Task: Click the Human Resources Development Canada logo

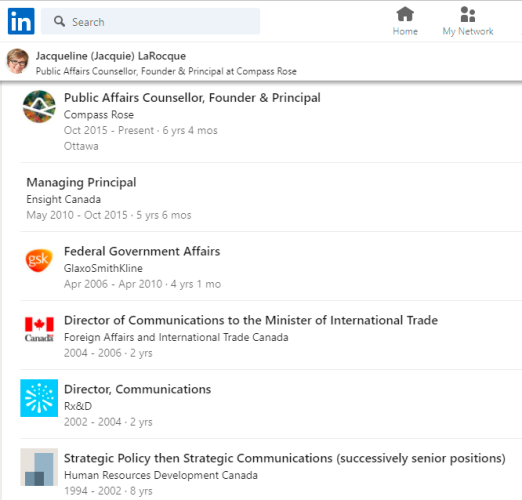Action: pyautogui.click(x=39, y=467)
